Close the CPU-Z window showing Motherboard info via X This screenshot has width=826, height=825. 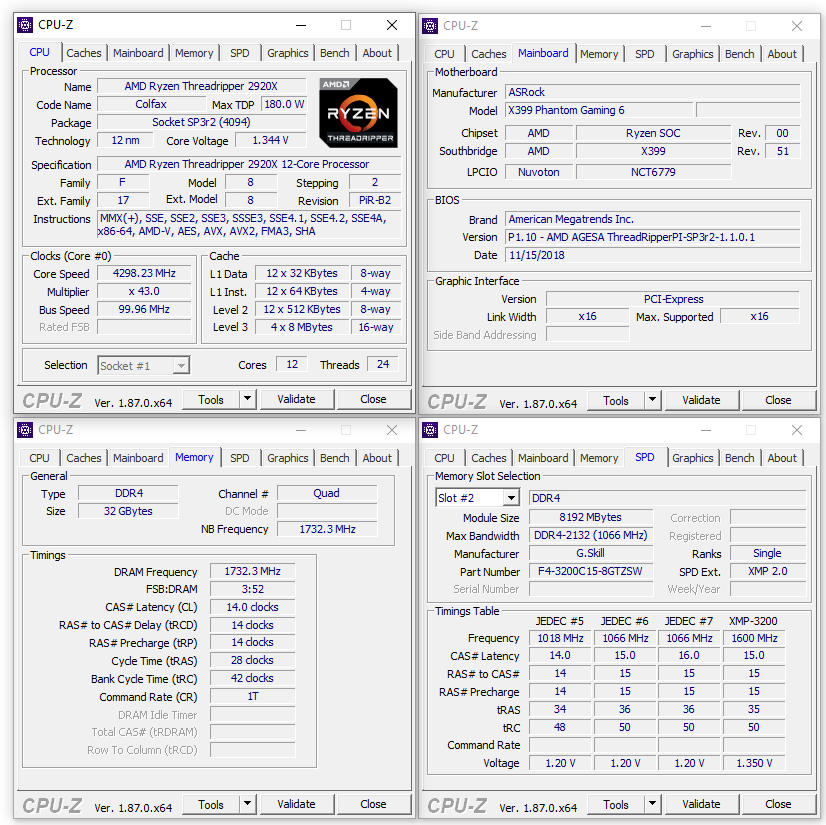click(x=796, y=26)
